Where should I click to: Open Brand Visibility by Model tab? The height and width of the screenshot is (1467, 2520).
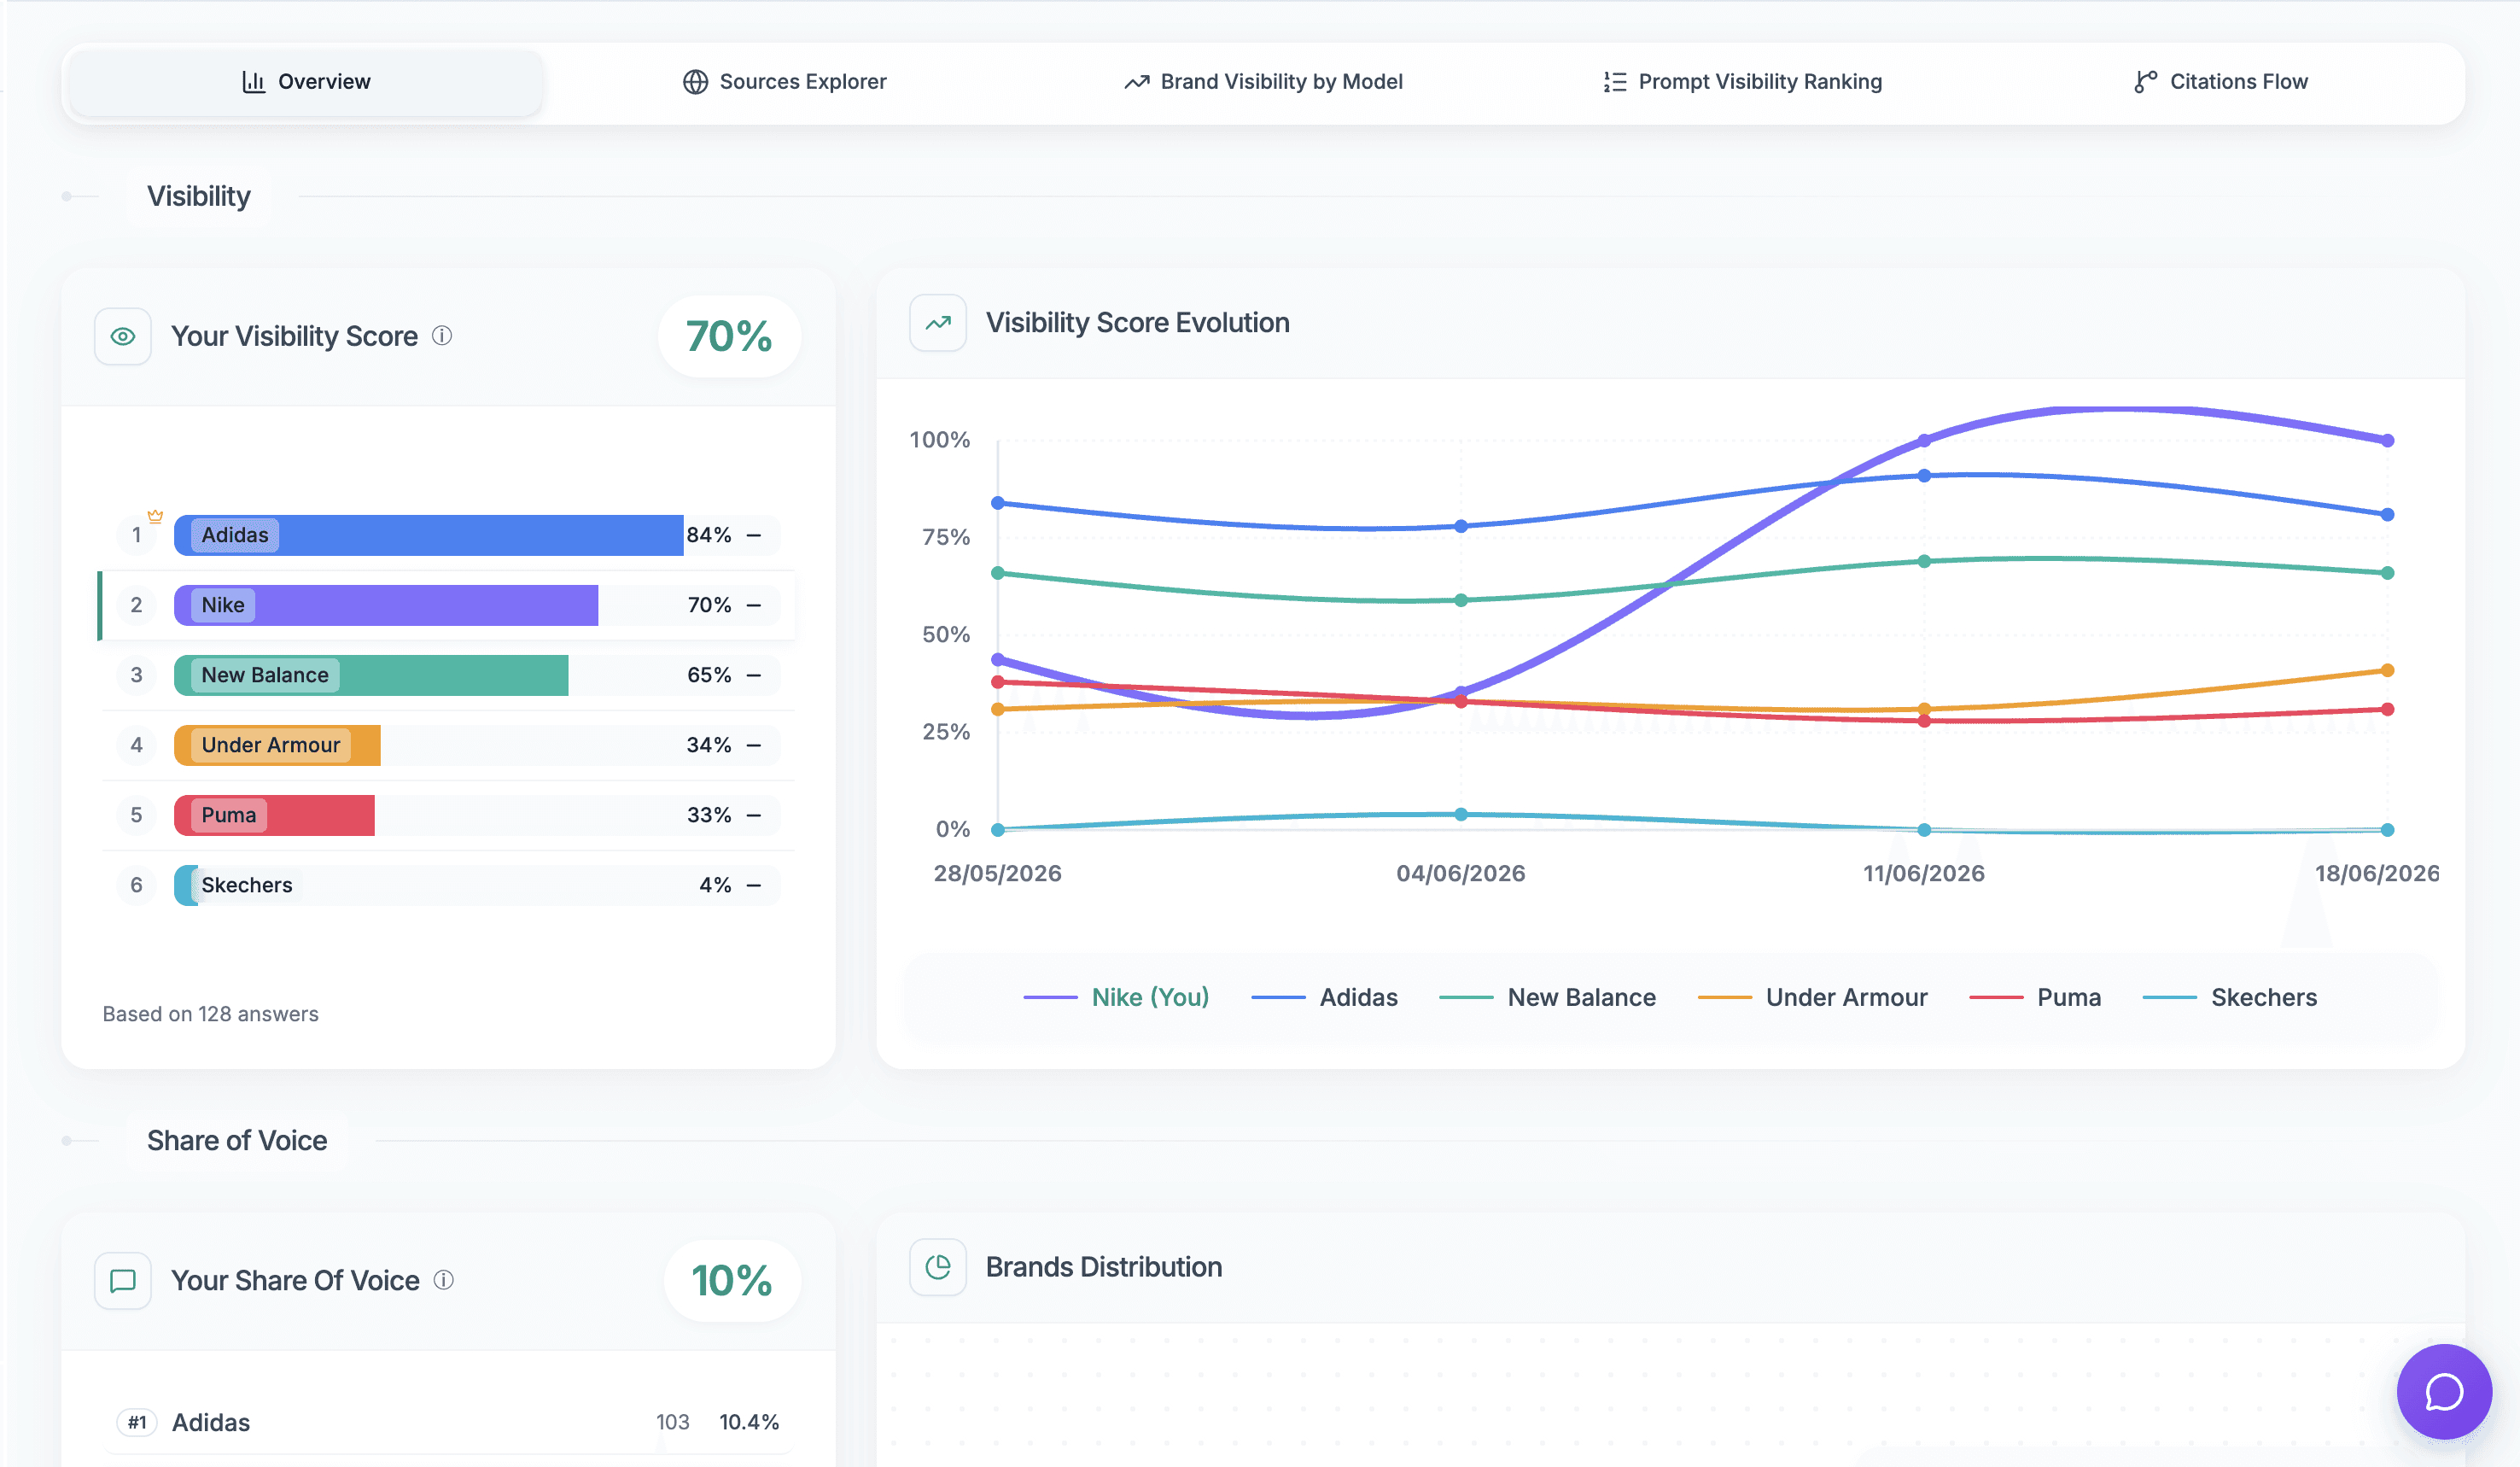pyautogui.click(x=1263, y=82)
